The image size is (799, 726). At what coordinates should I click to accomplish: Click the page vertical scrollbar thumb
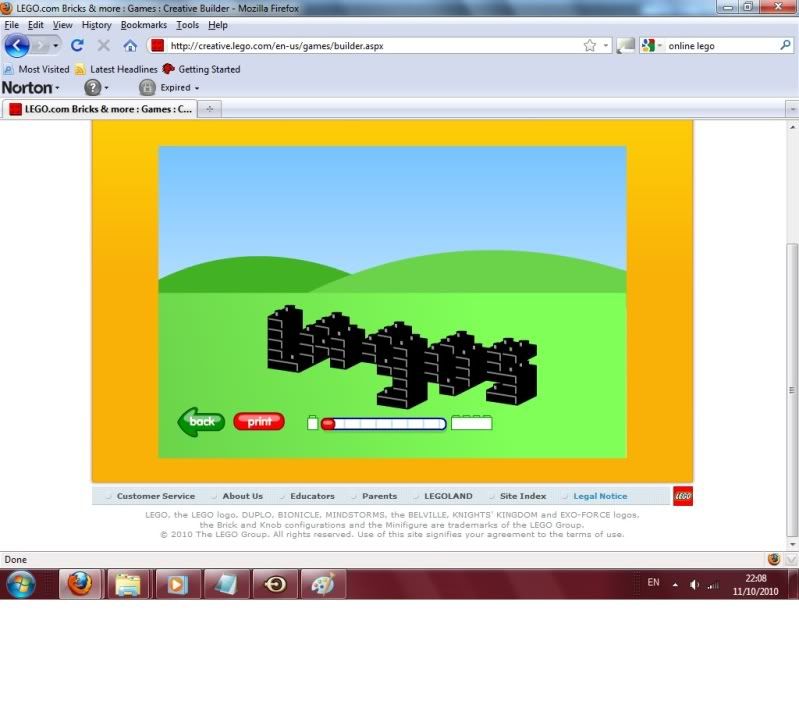792,390
